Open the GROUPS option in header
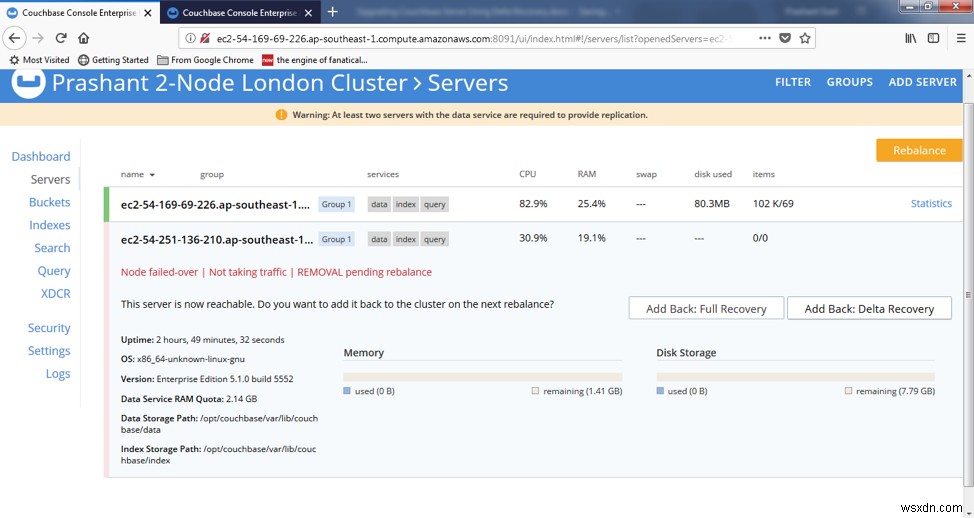The height and width of the screenshot is (518, 974). coord(849,82)
